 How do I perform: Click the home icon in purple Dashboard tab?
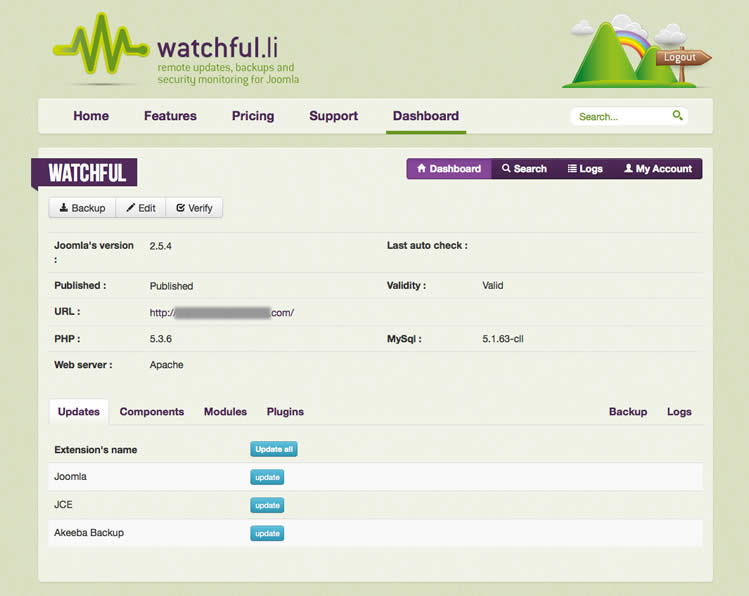pos(421,168)
